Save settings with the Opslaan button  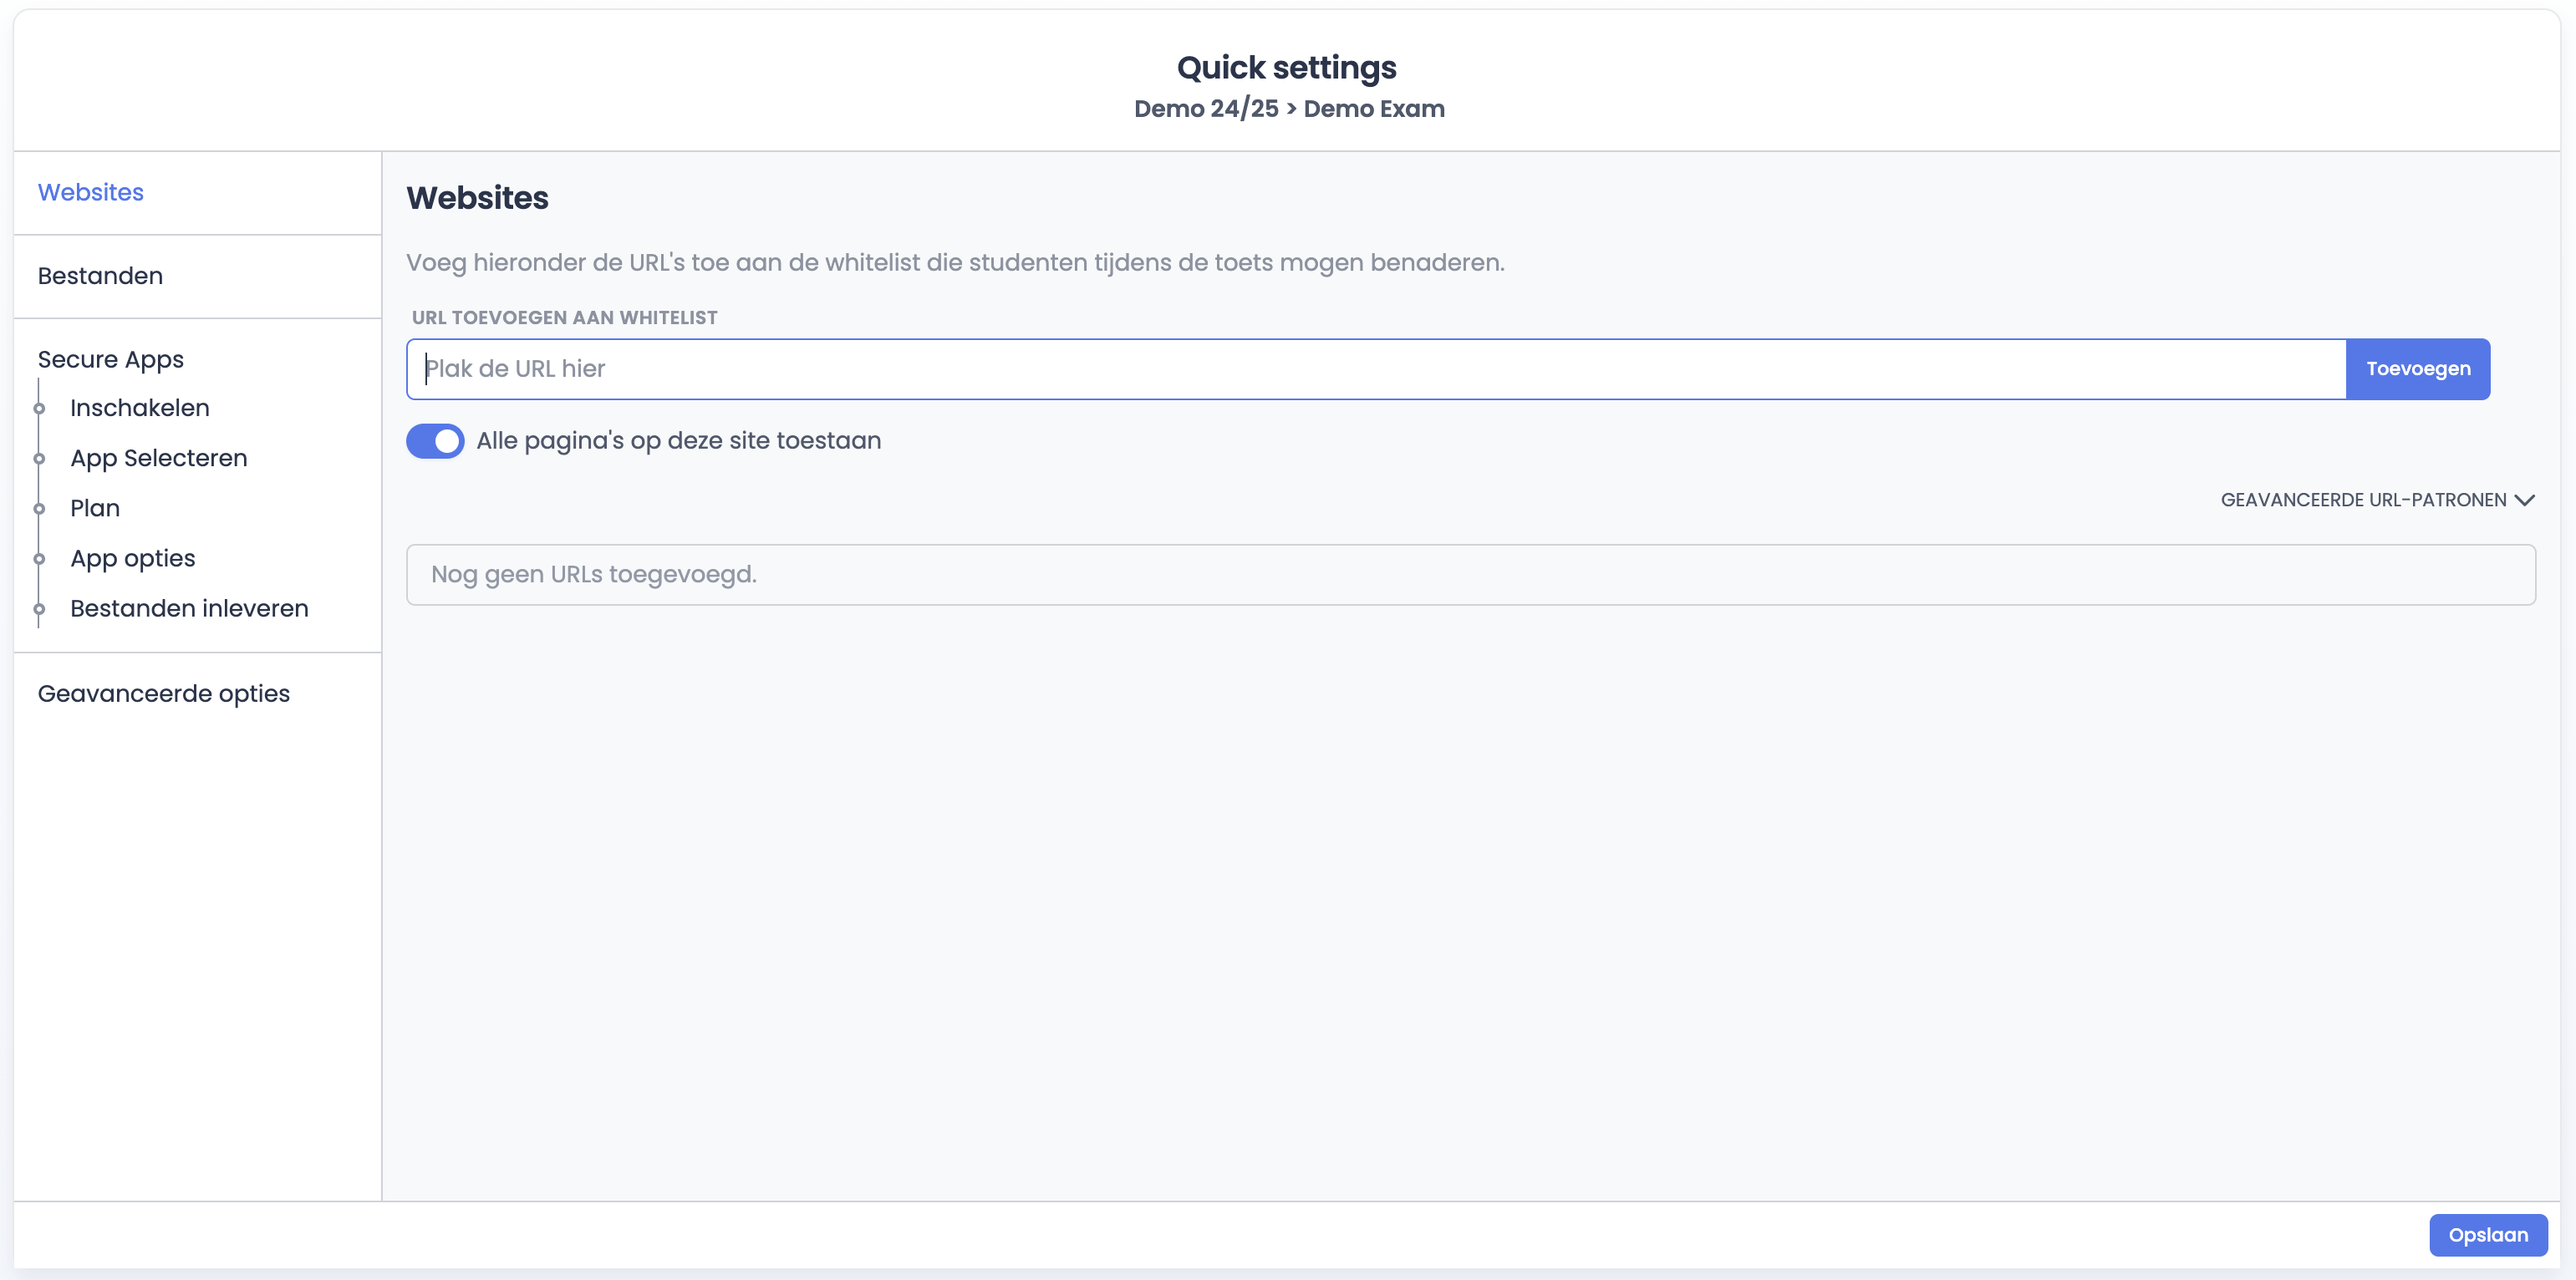pyautogui.click(x=2487, y=1235)
